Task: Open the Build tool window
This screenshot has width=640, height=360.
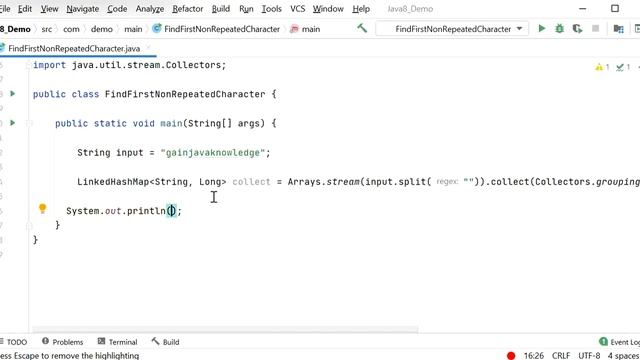Action: point(165,342)
